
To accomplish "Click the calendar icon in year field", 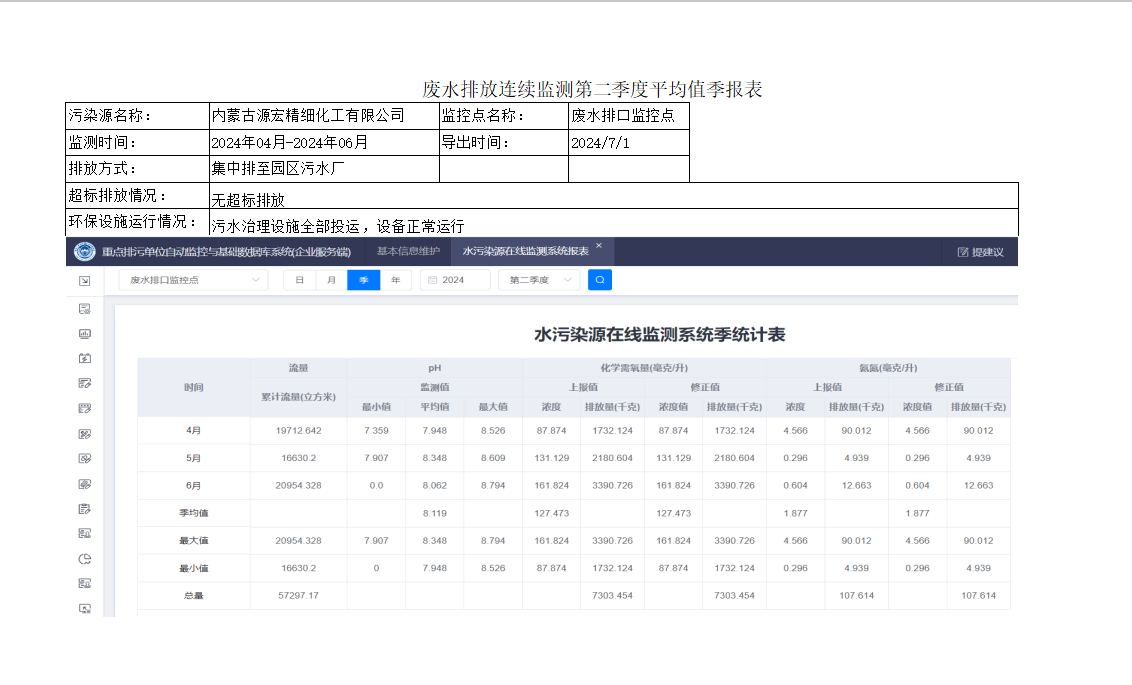I will pos(432,280).
